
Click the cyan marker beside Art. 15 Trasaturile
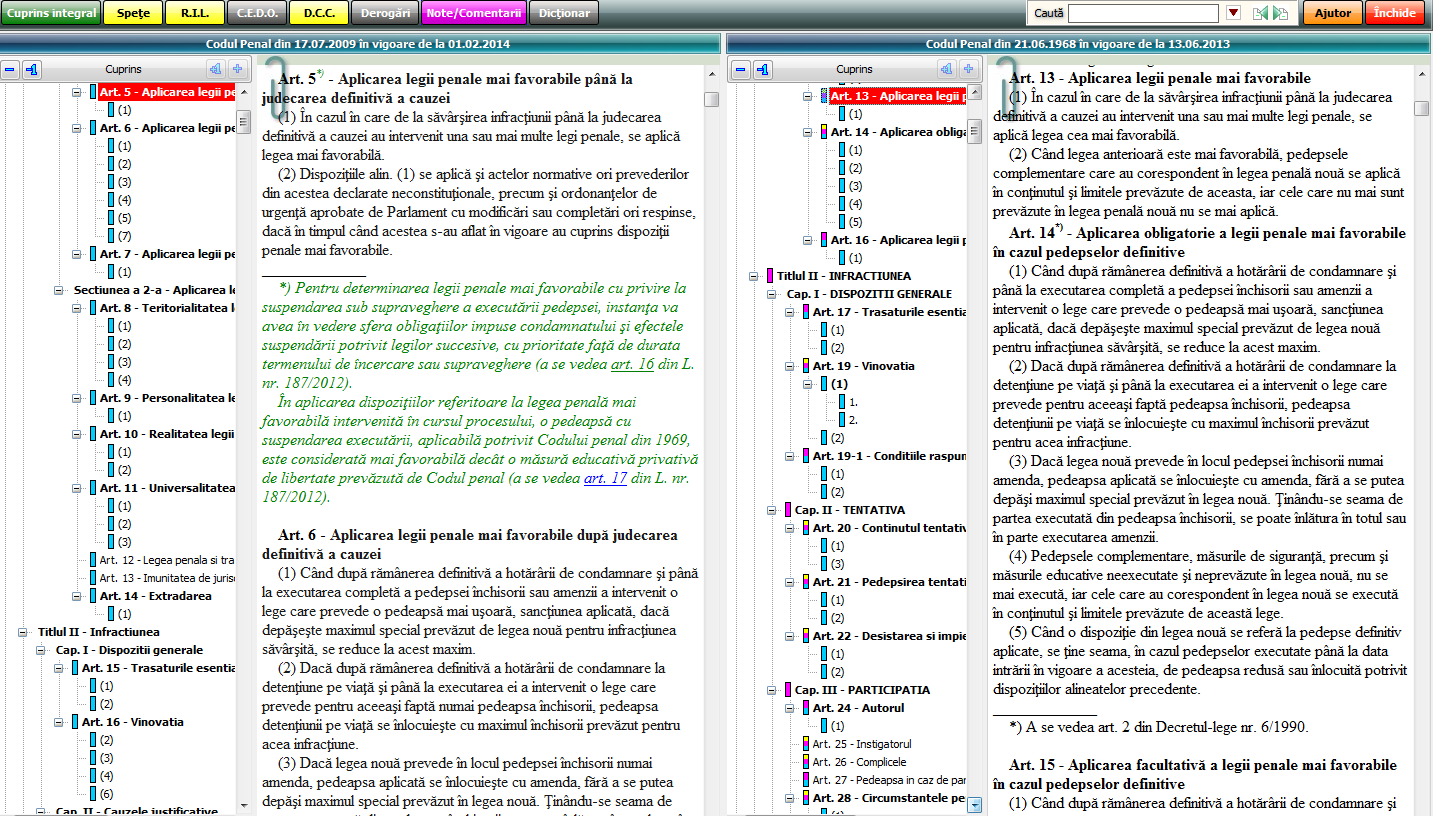click(75, 668)
